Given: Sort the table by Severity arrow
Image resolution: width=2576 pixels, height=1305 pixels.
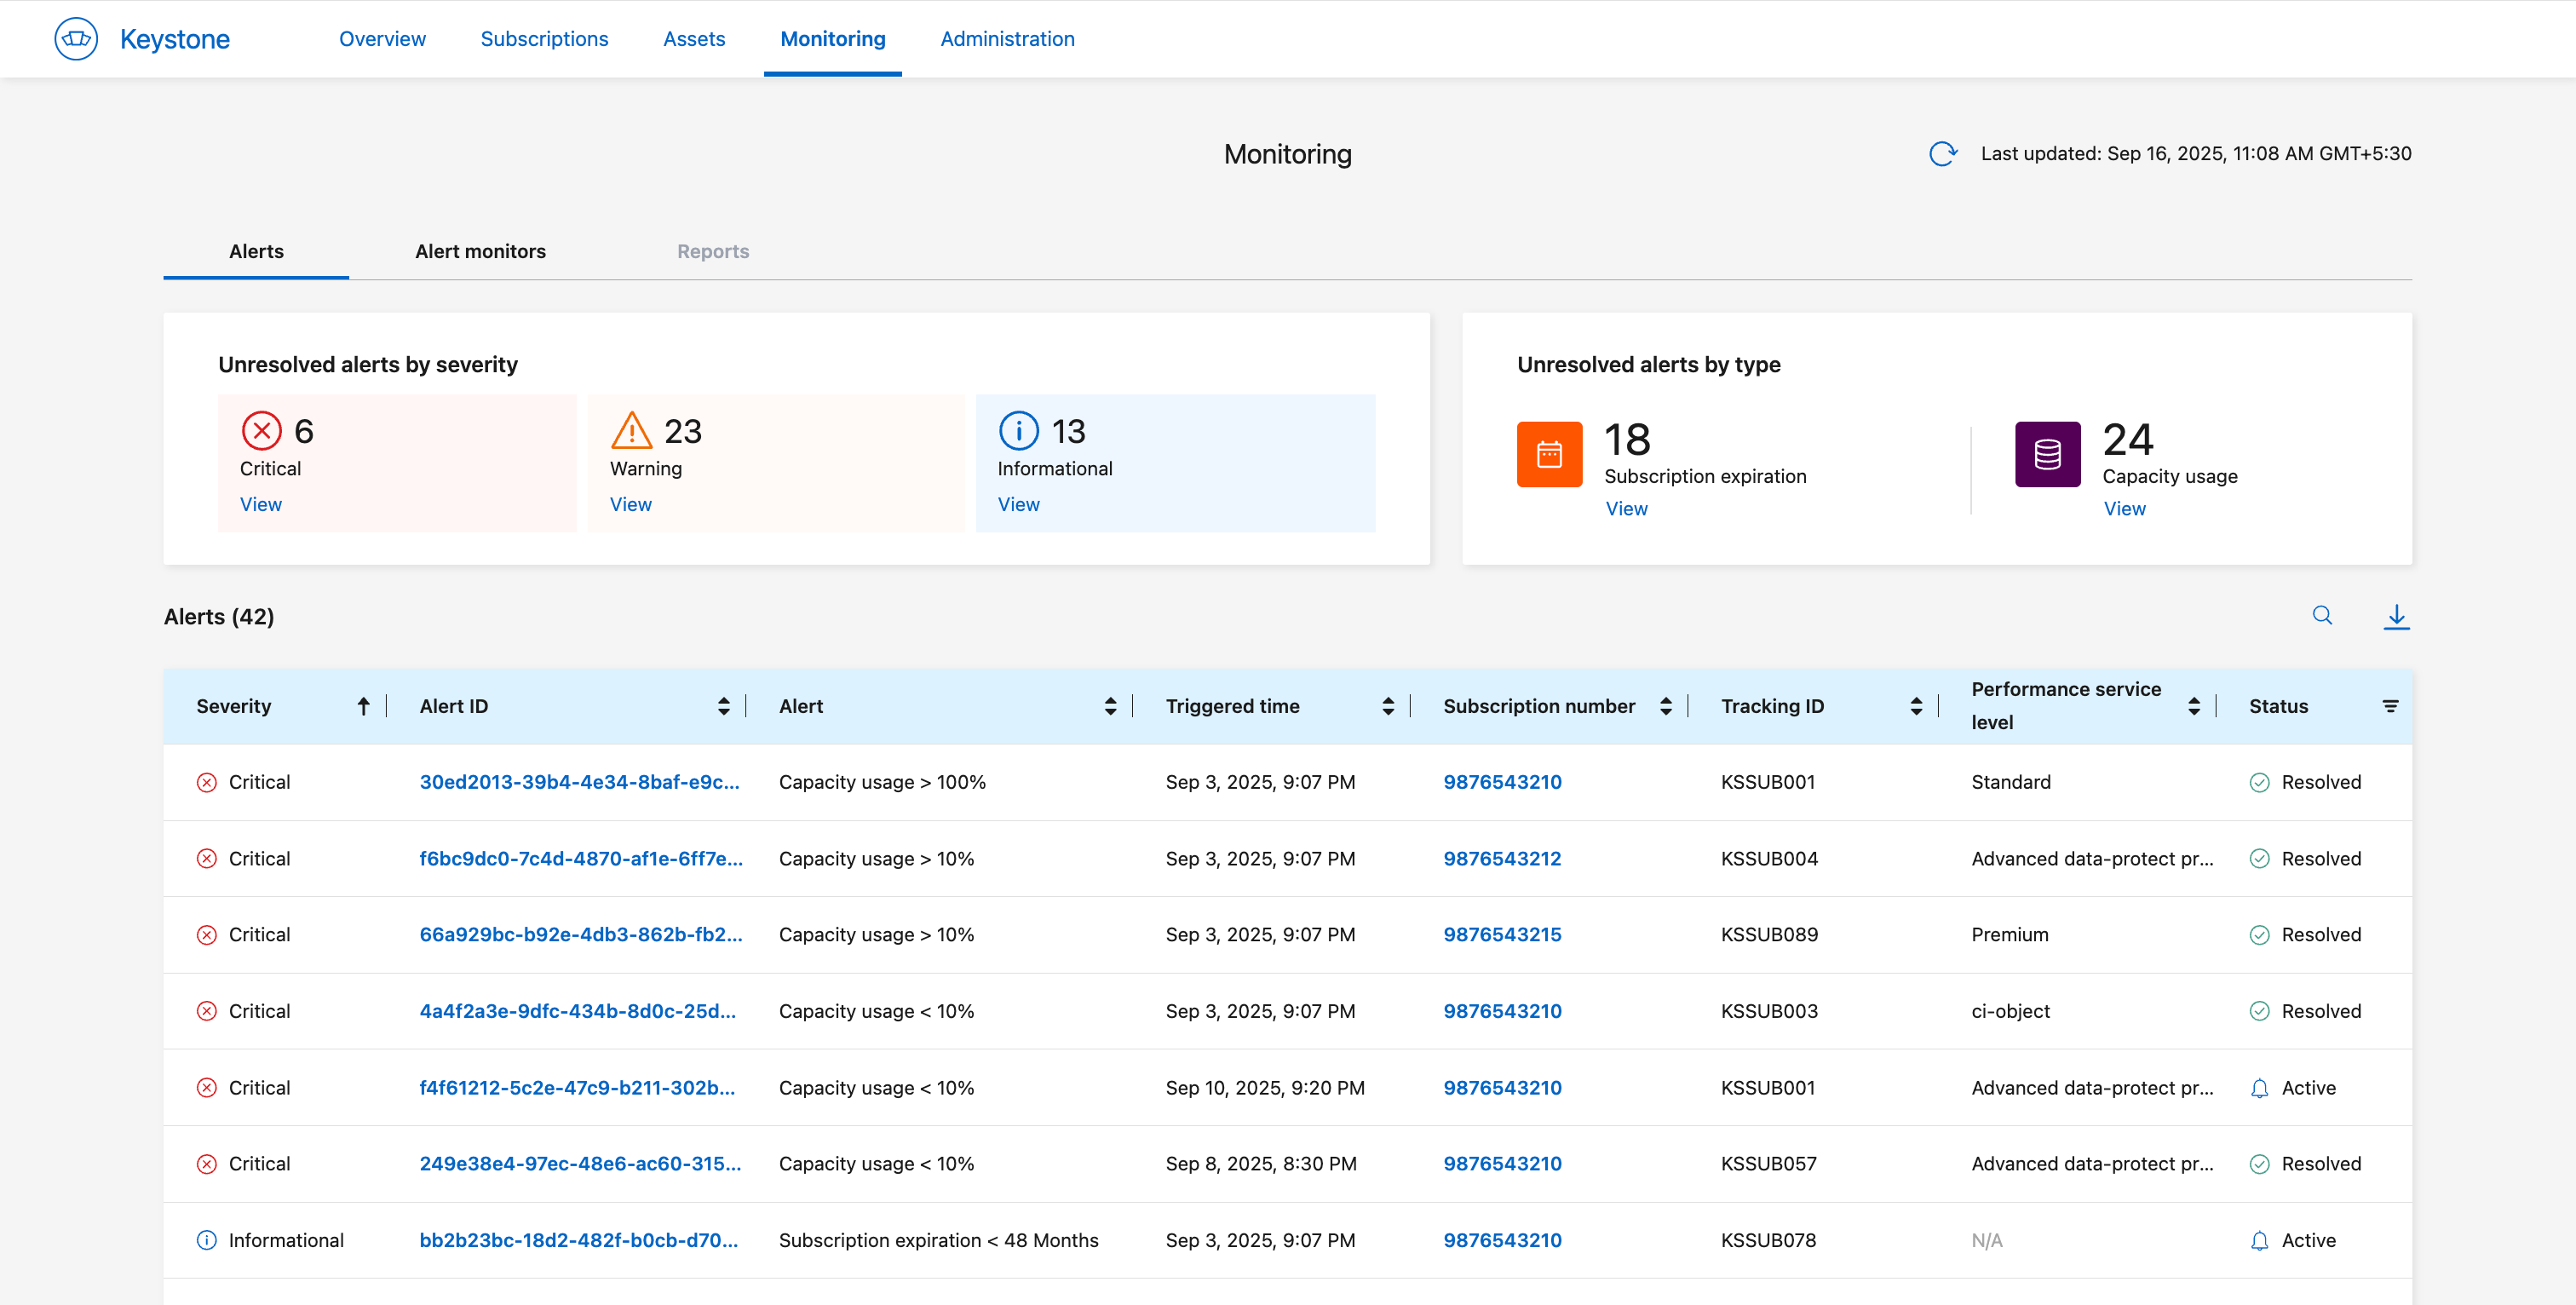Looking at the screenshot, I should (364, 706).
